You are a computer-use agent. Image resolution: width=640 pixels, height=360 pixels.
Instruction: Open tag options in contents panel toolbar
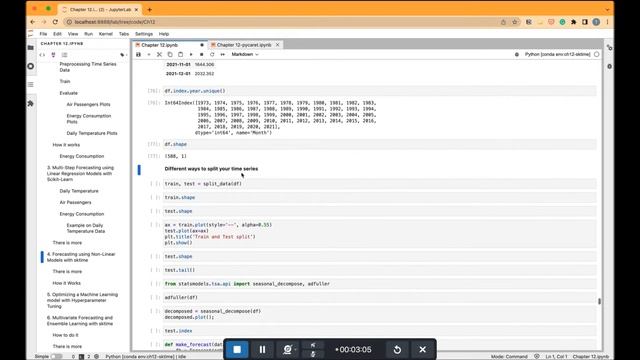point(123,55)
